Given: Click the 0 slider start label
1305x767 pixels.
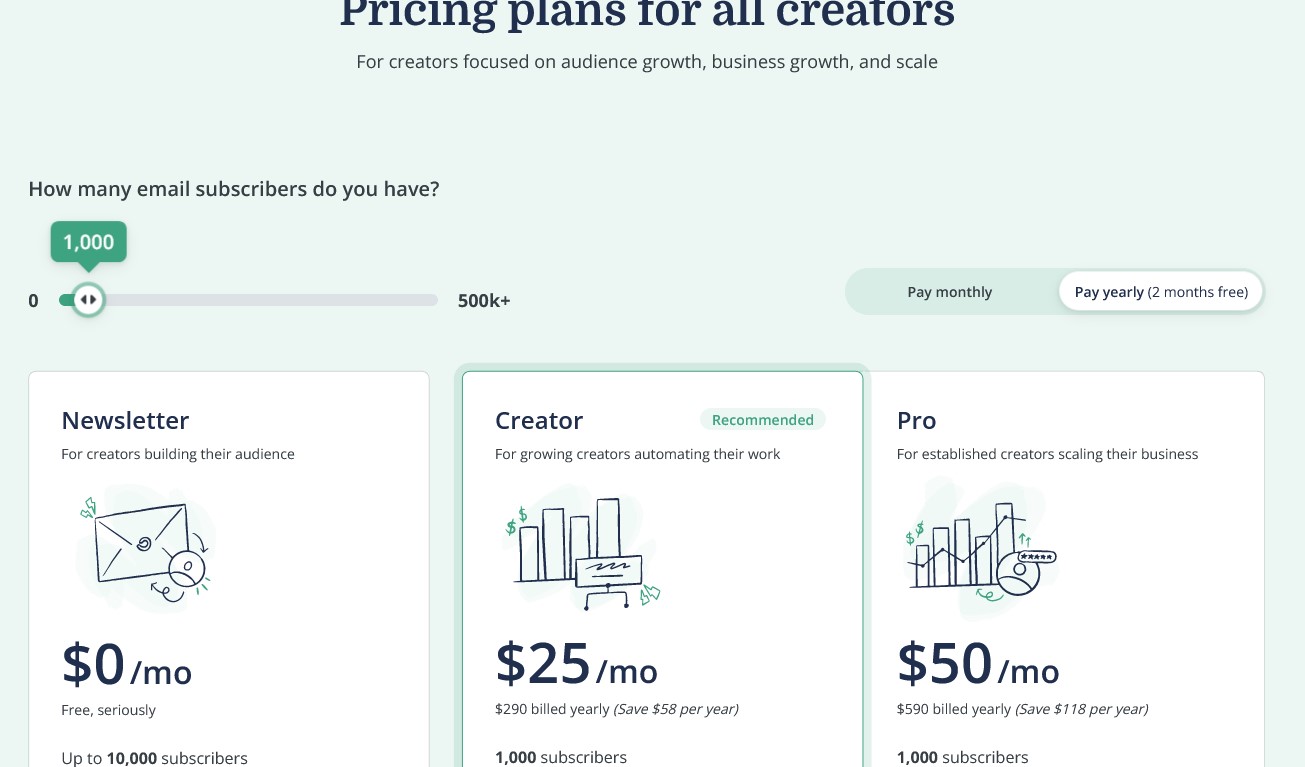Looking at the screenshot, I should [x=33, y=301].
